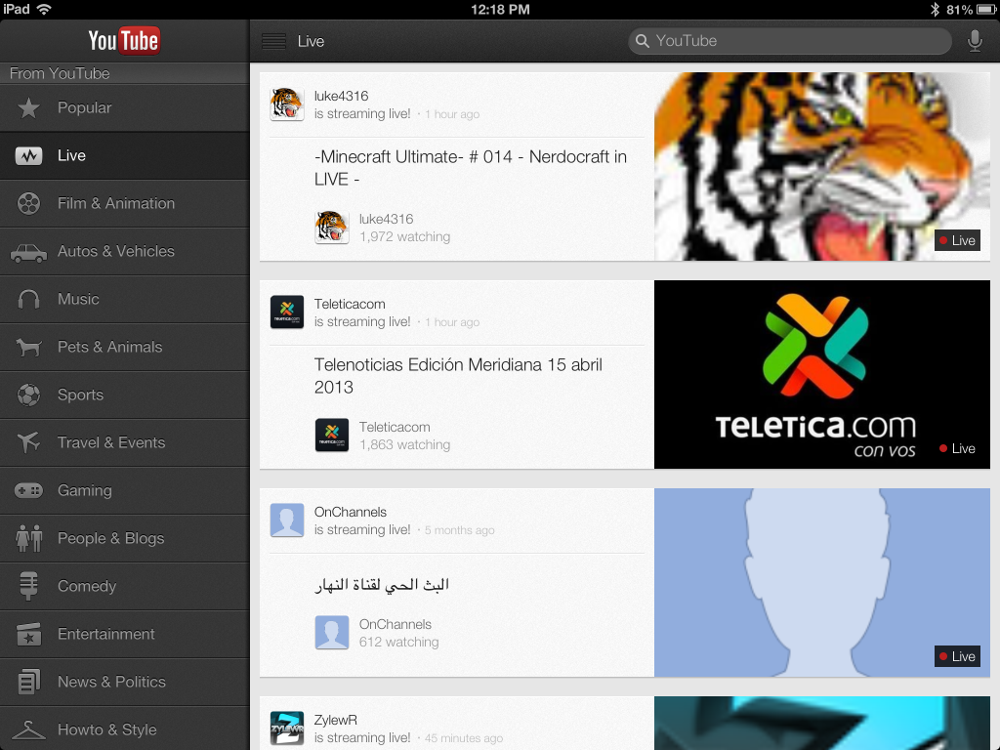Tap small luke4316 avatar beside 1,972 watching
The width and height of the screenshot is (1000, 750).
(332, 227)
